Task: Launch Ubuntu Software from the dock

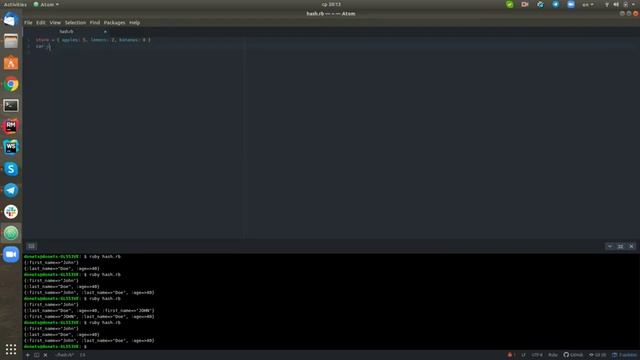Action: (x=11, y=62)
